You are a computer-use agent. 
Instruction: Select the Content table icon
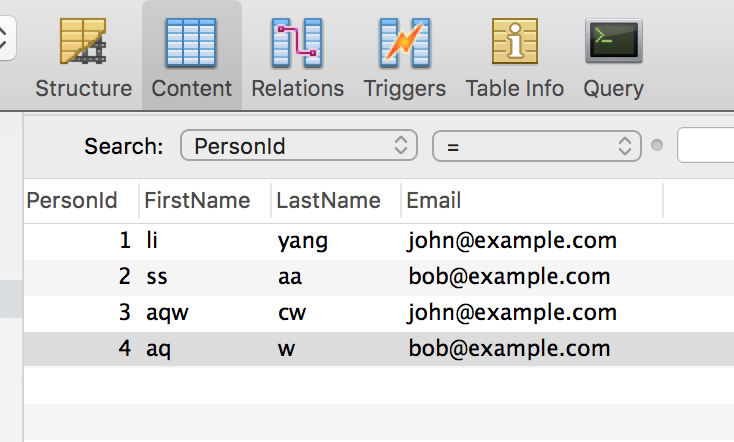(191, 42)
